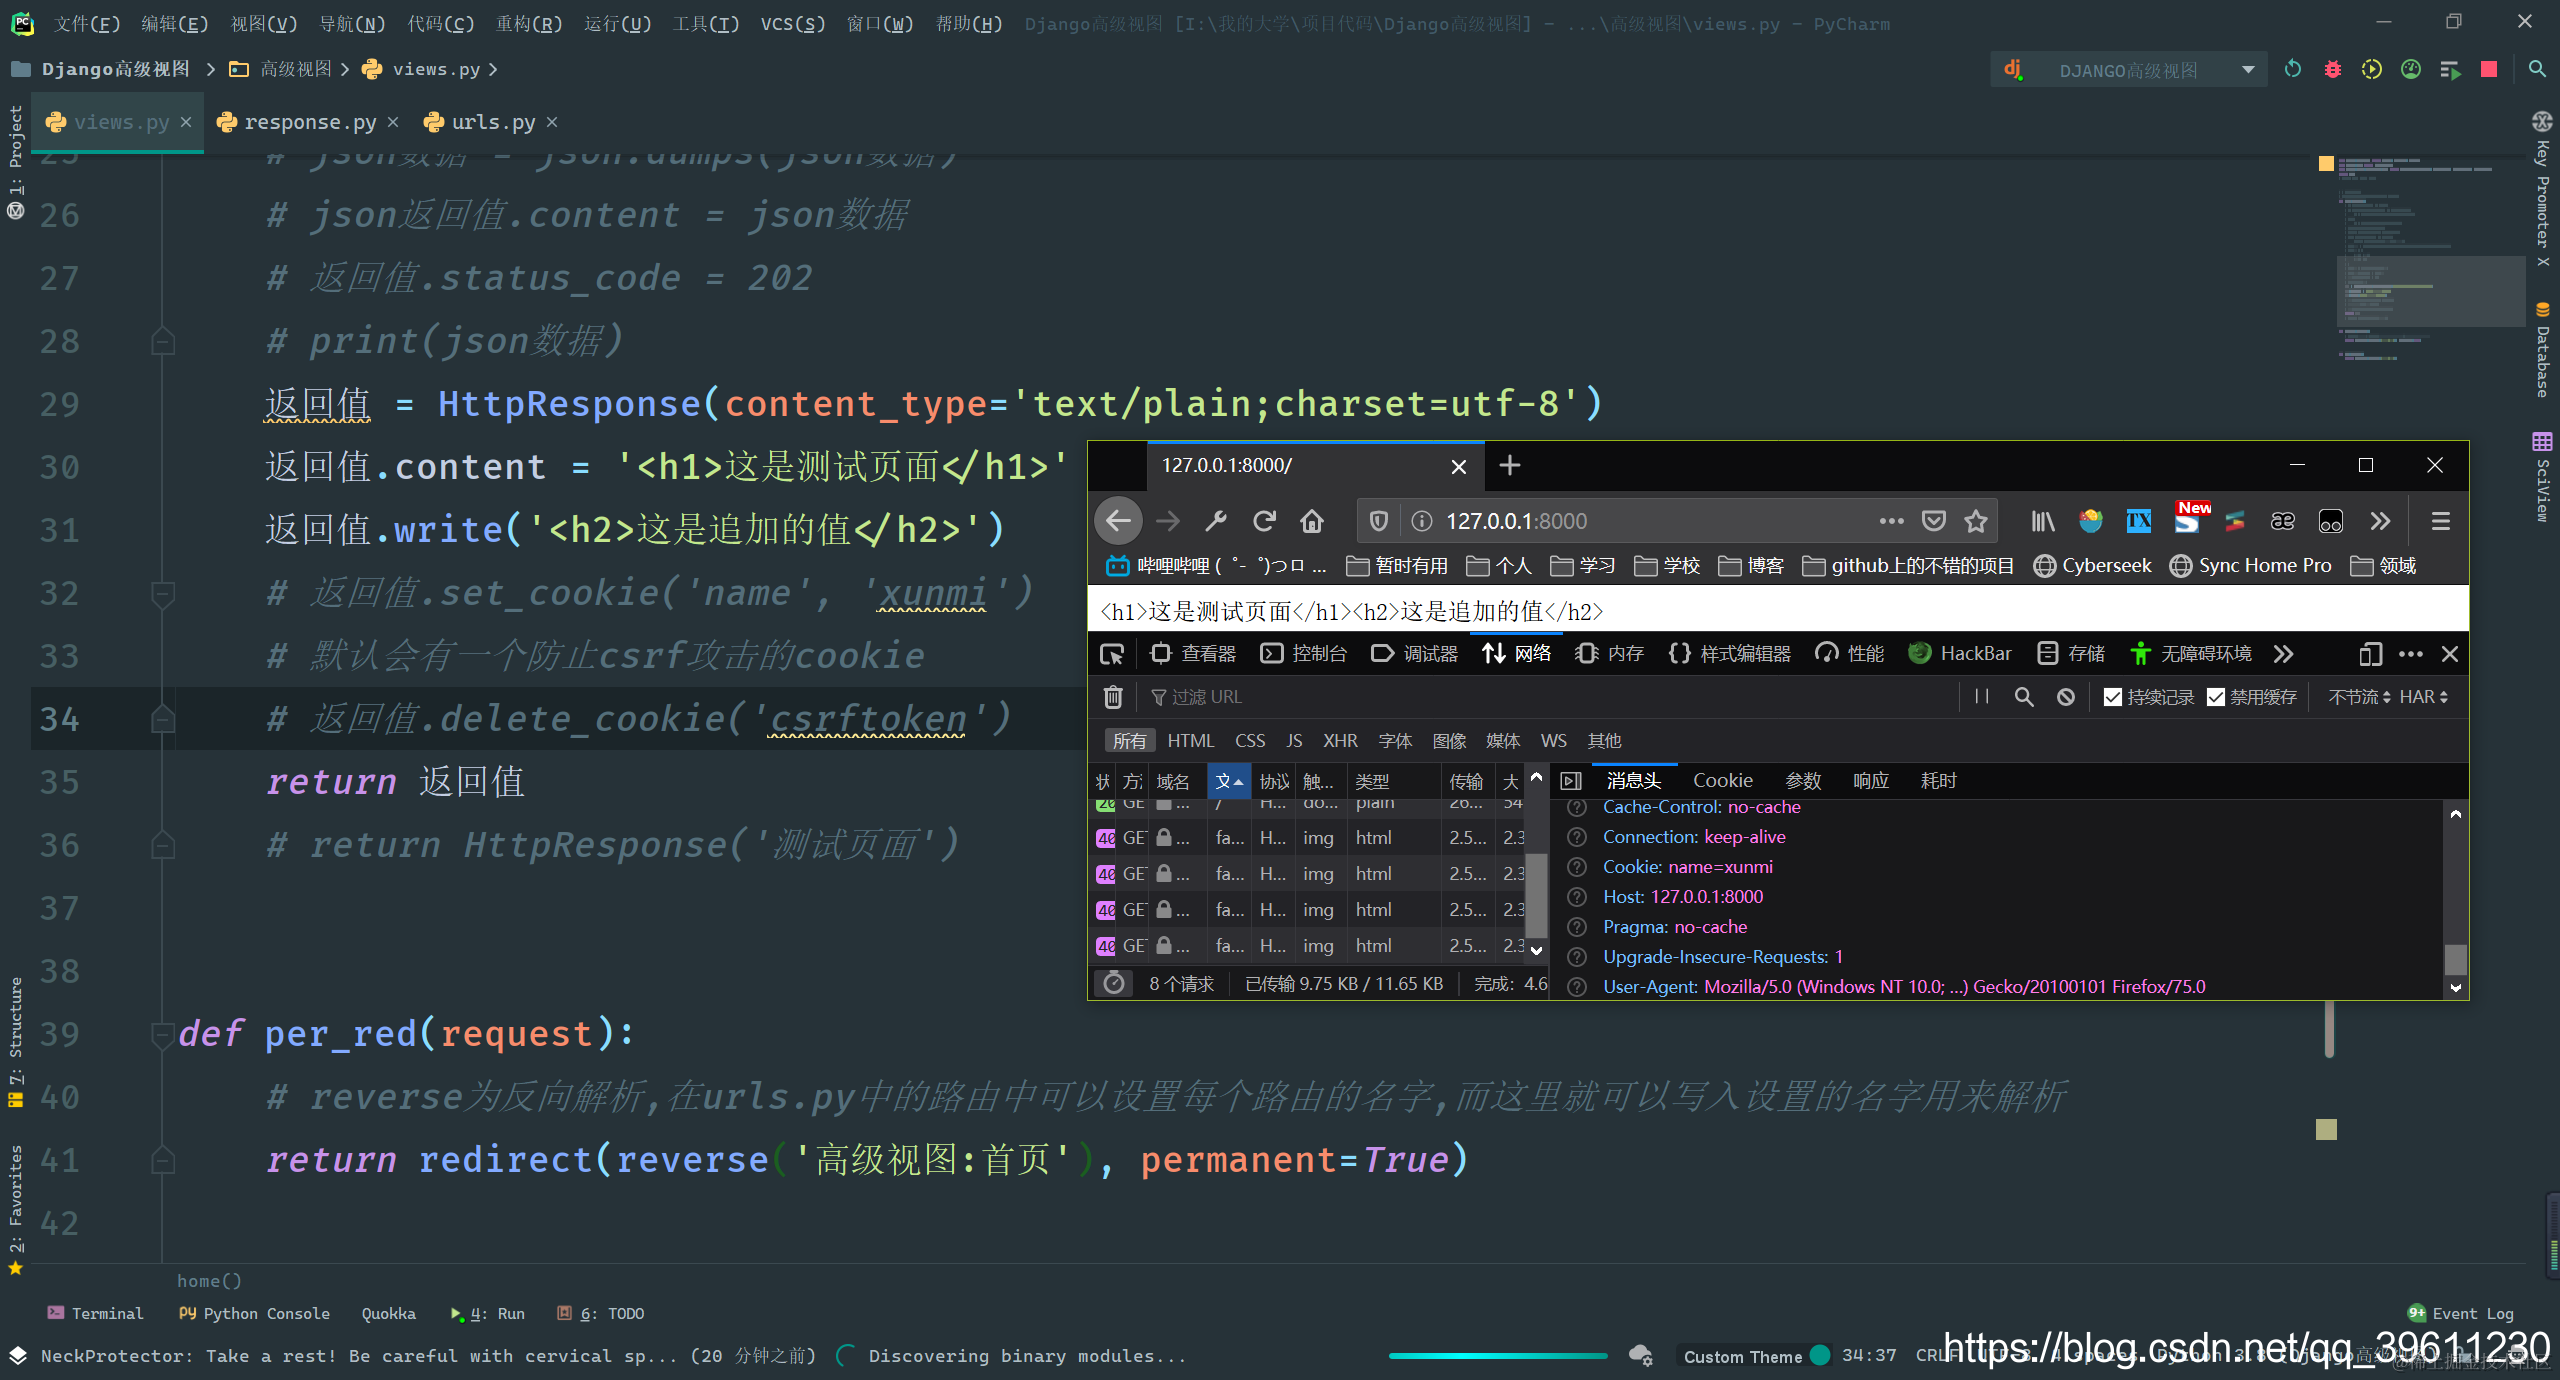Click the page actions three-dots in address bar
2560x1380 pixels.
tap(1891, 521)
